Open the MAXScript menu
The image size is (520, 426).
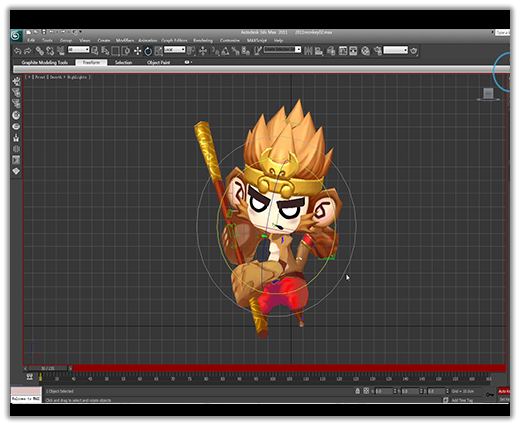[257, 40]
